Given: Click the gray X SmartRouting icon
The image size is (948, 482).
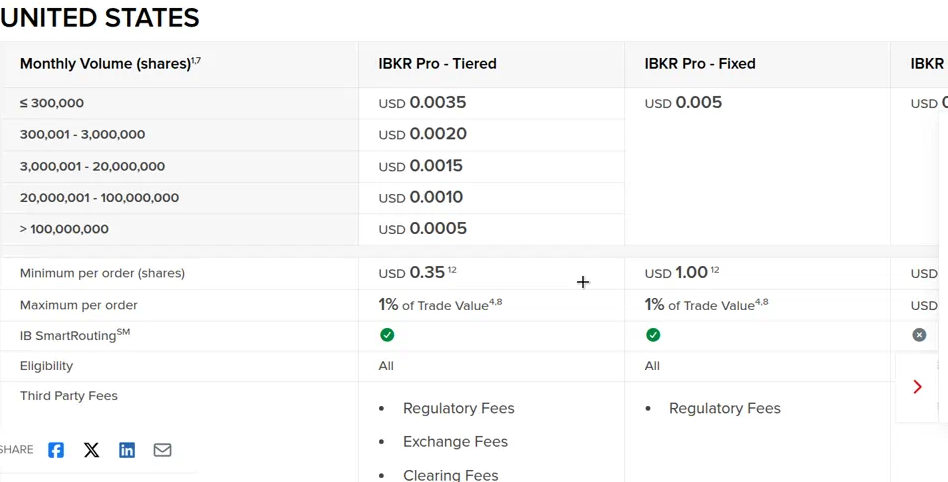Looking at the screenshot, I should point(919,334).
